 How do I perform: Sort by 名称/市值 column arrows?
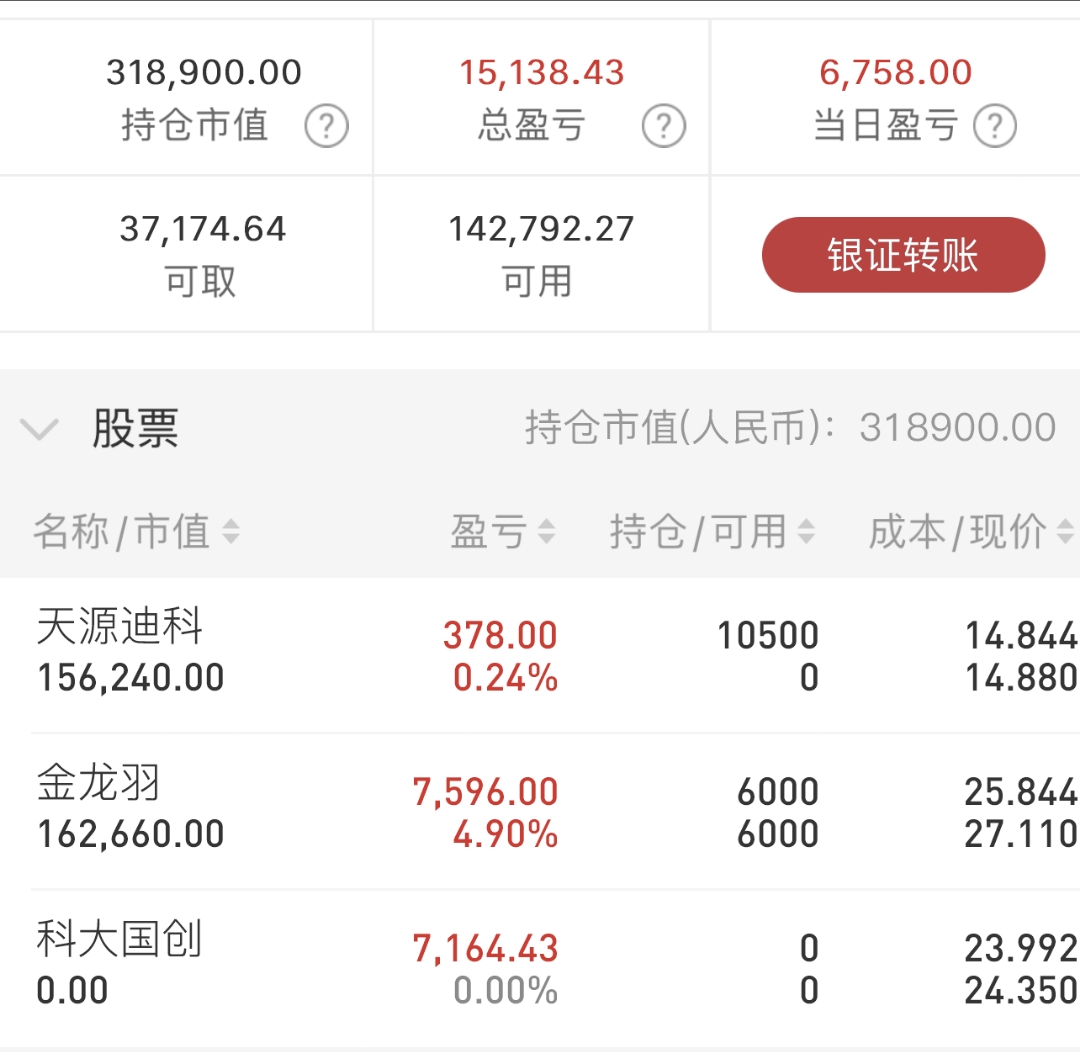point(231,532)
